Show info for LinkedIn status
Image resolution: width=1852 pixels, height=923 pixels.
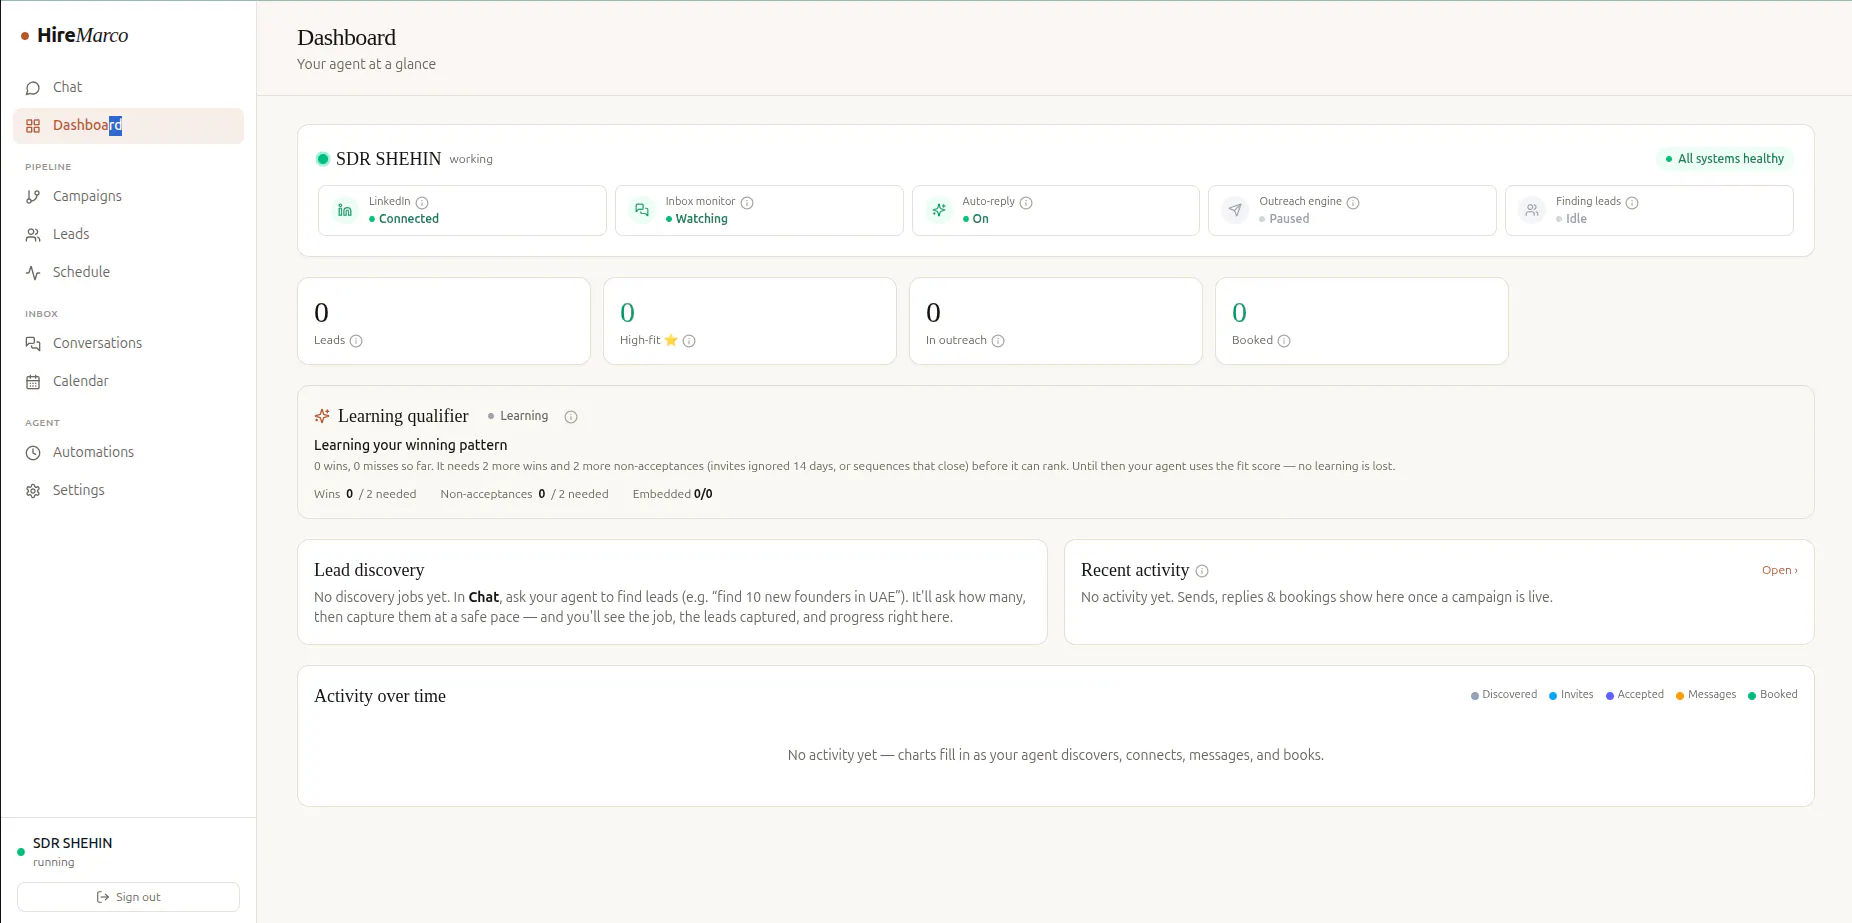422,202
